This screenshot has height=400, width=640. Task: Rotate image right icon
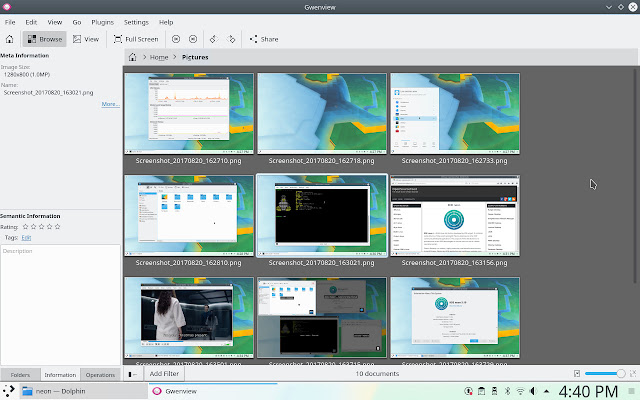point(231,39)
